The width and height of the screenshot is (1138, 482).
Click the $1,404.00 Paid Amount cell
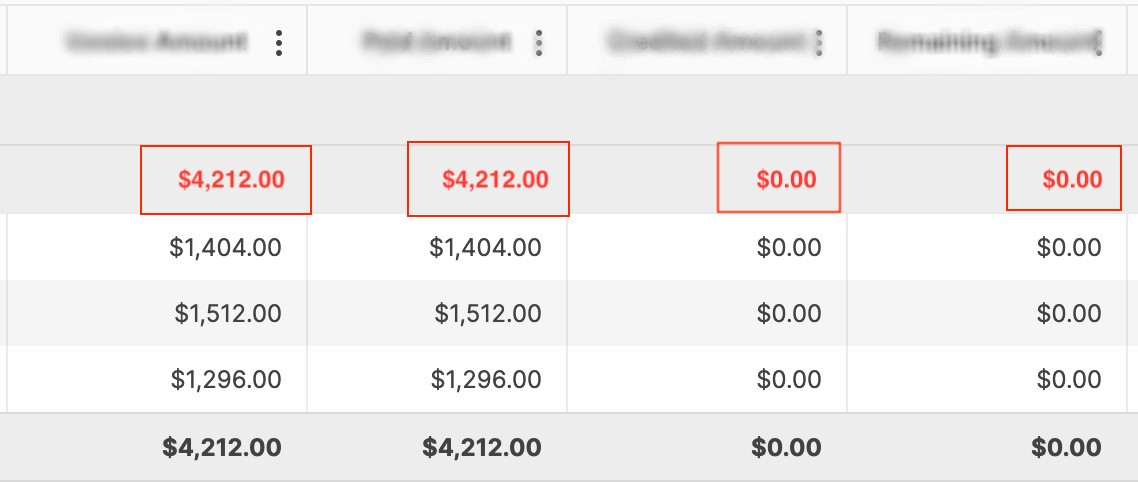[486, 247]
